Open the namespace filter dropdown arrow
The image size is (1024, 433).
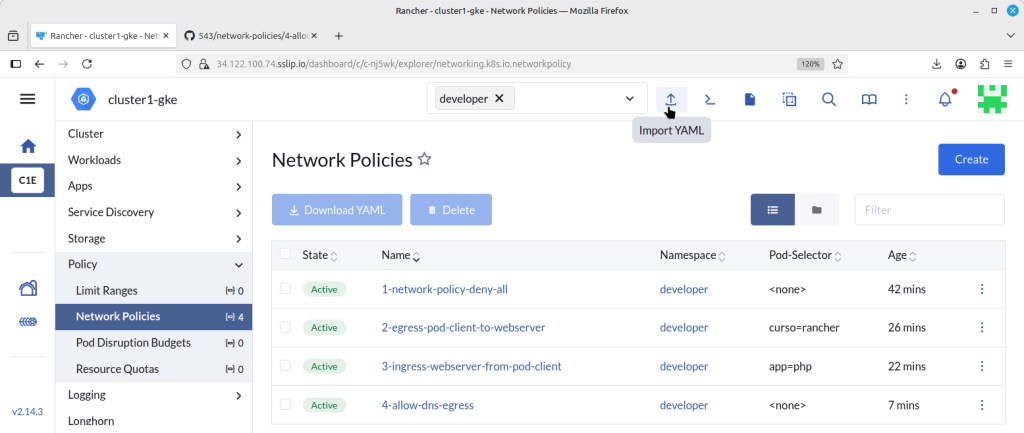630,99
